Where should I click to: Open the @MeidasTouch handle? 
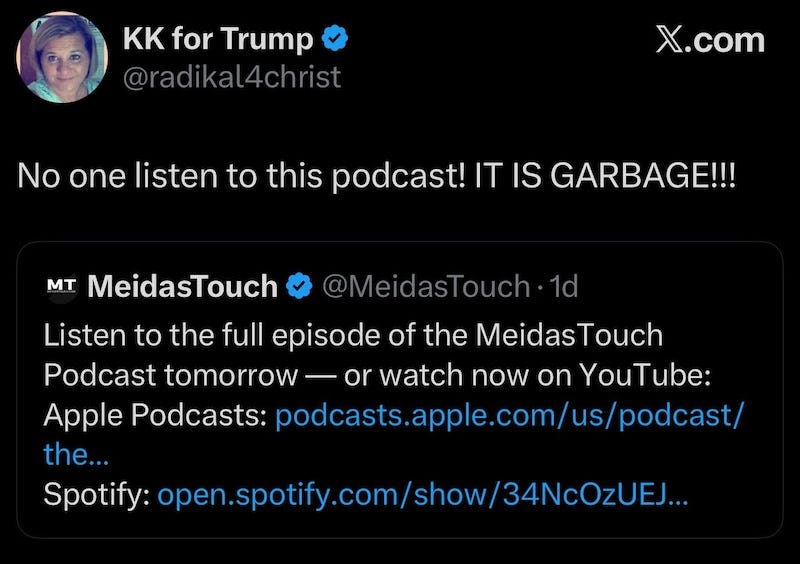(x=426, y=286)
